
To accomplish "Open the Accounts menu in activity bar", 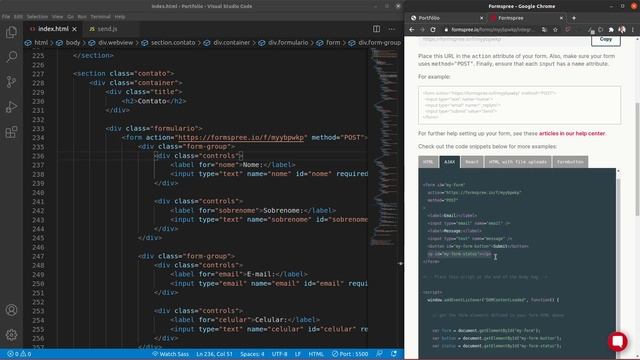I will 11,310.
